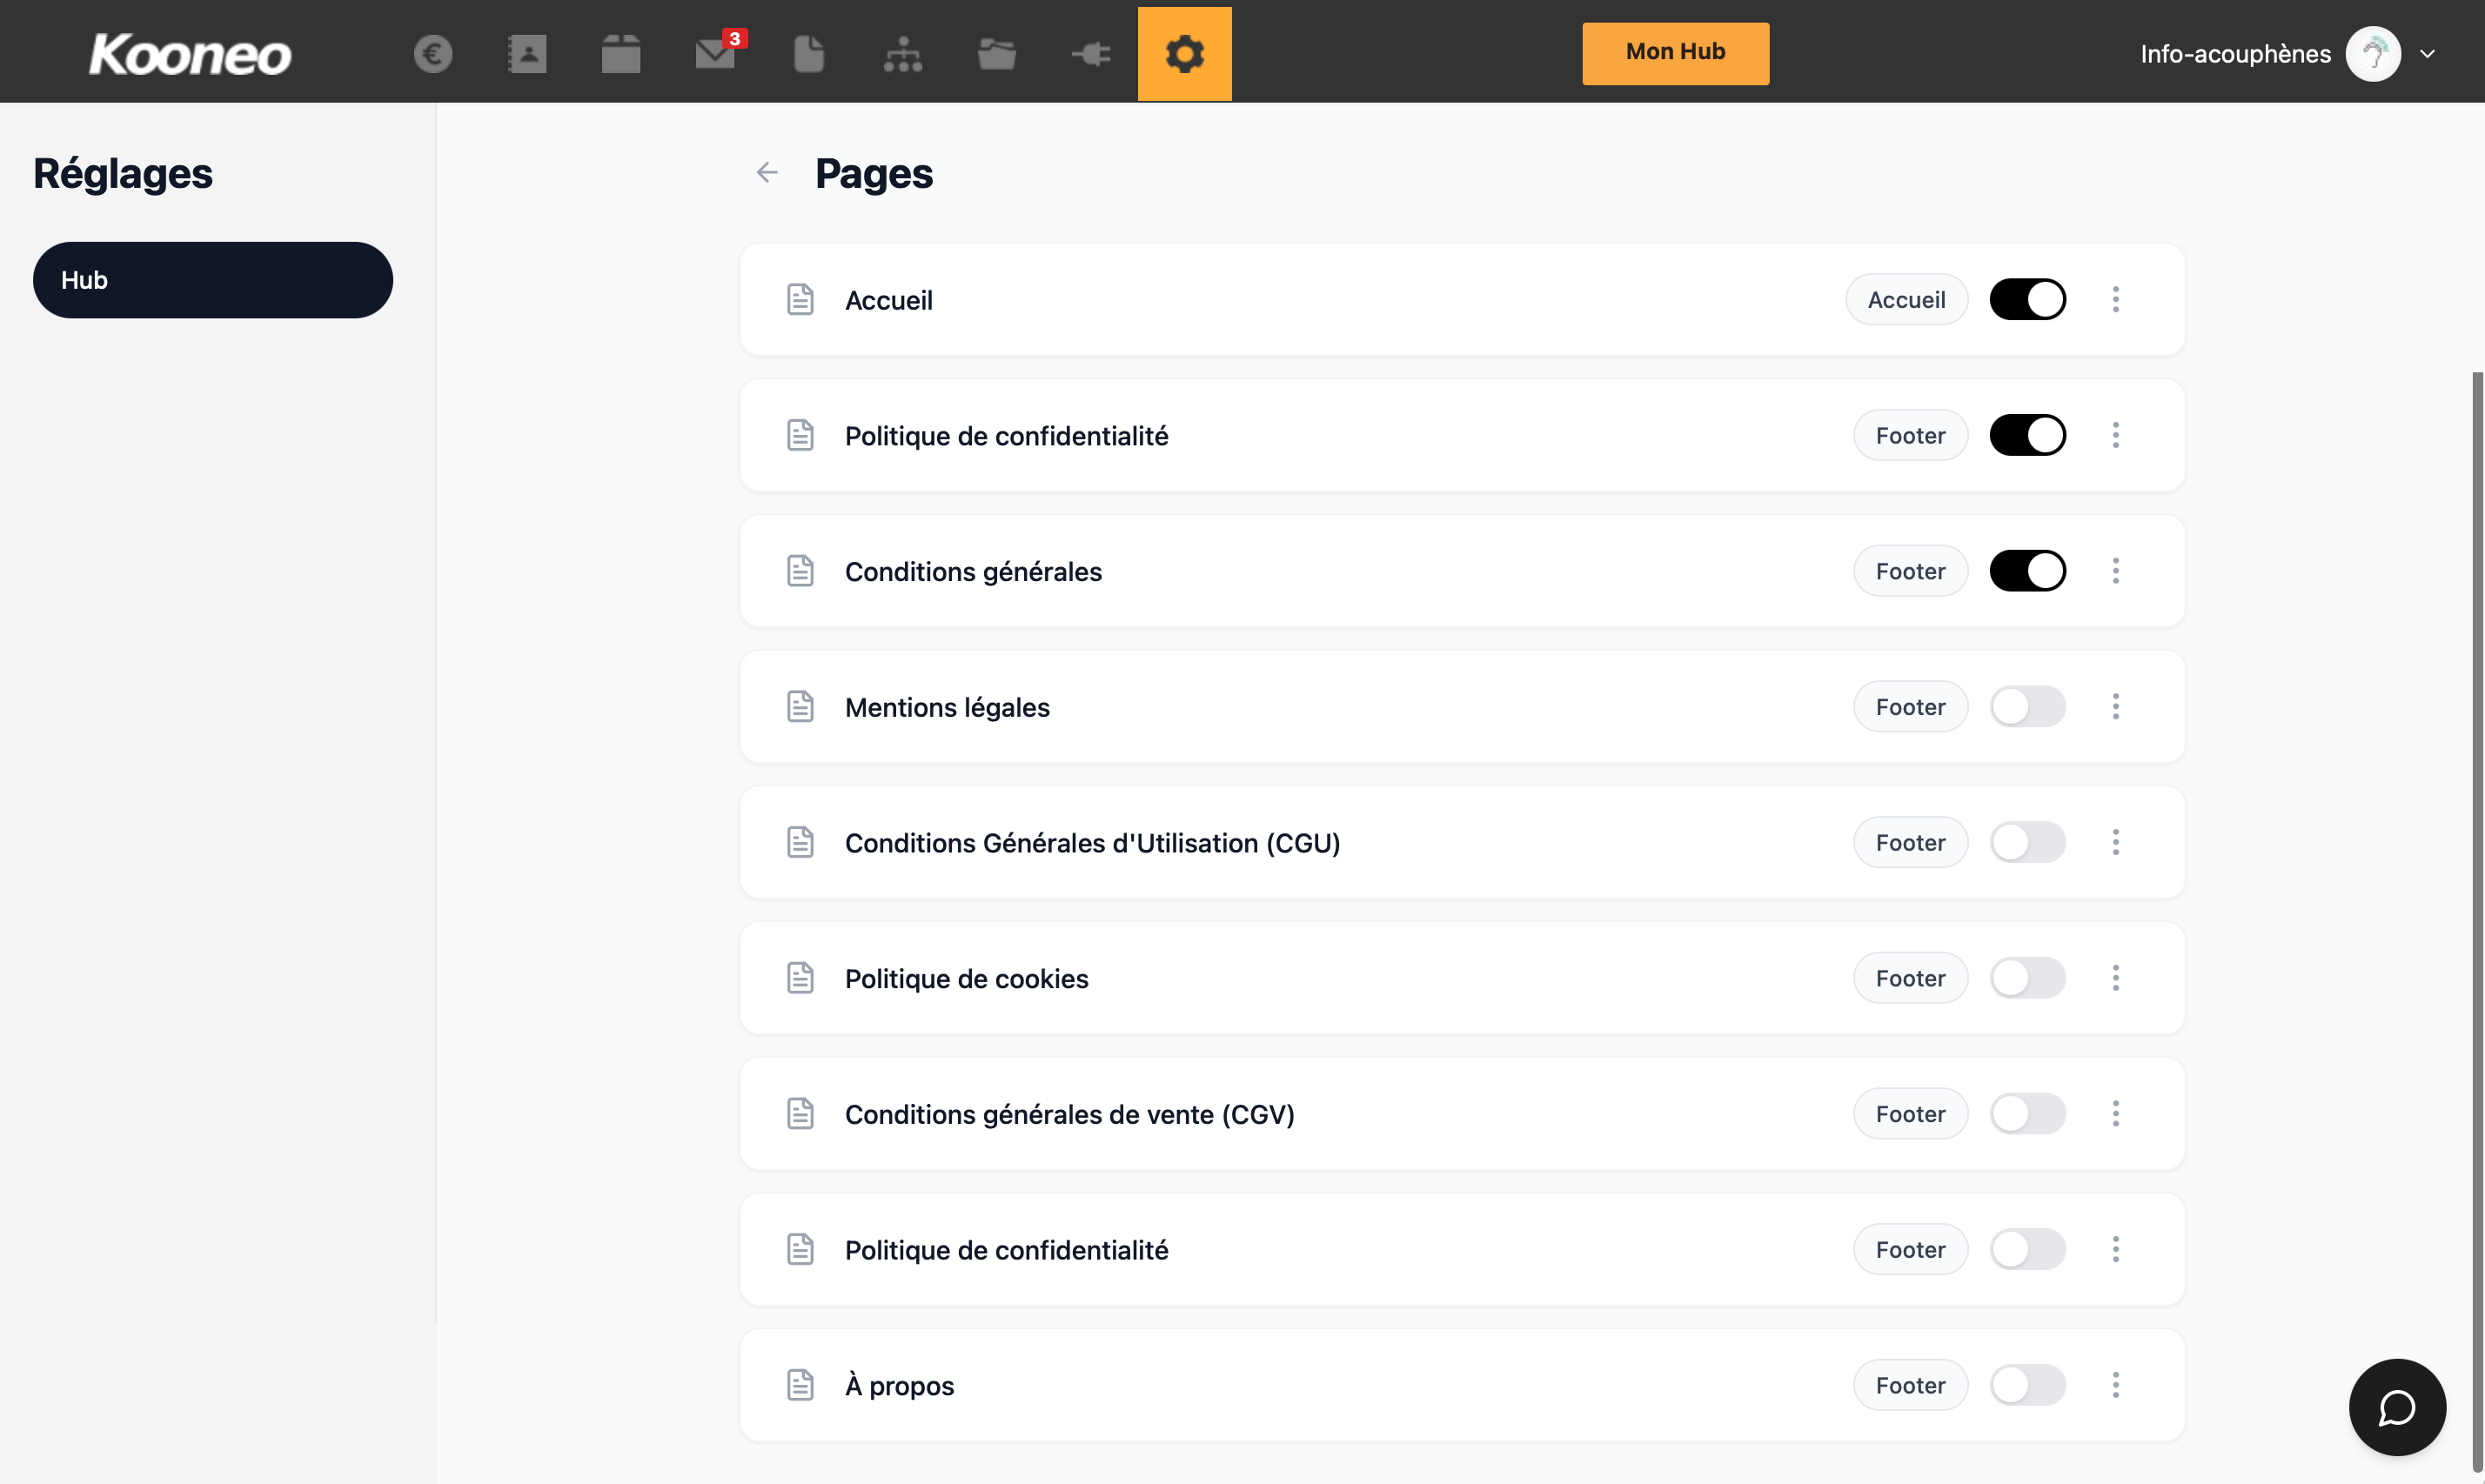
Task: Enable the Mentions légales toggle
Action: point(2027,707)
